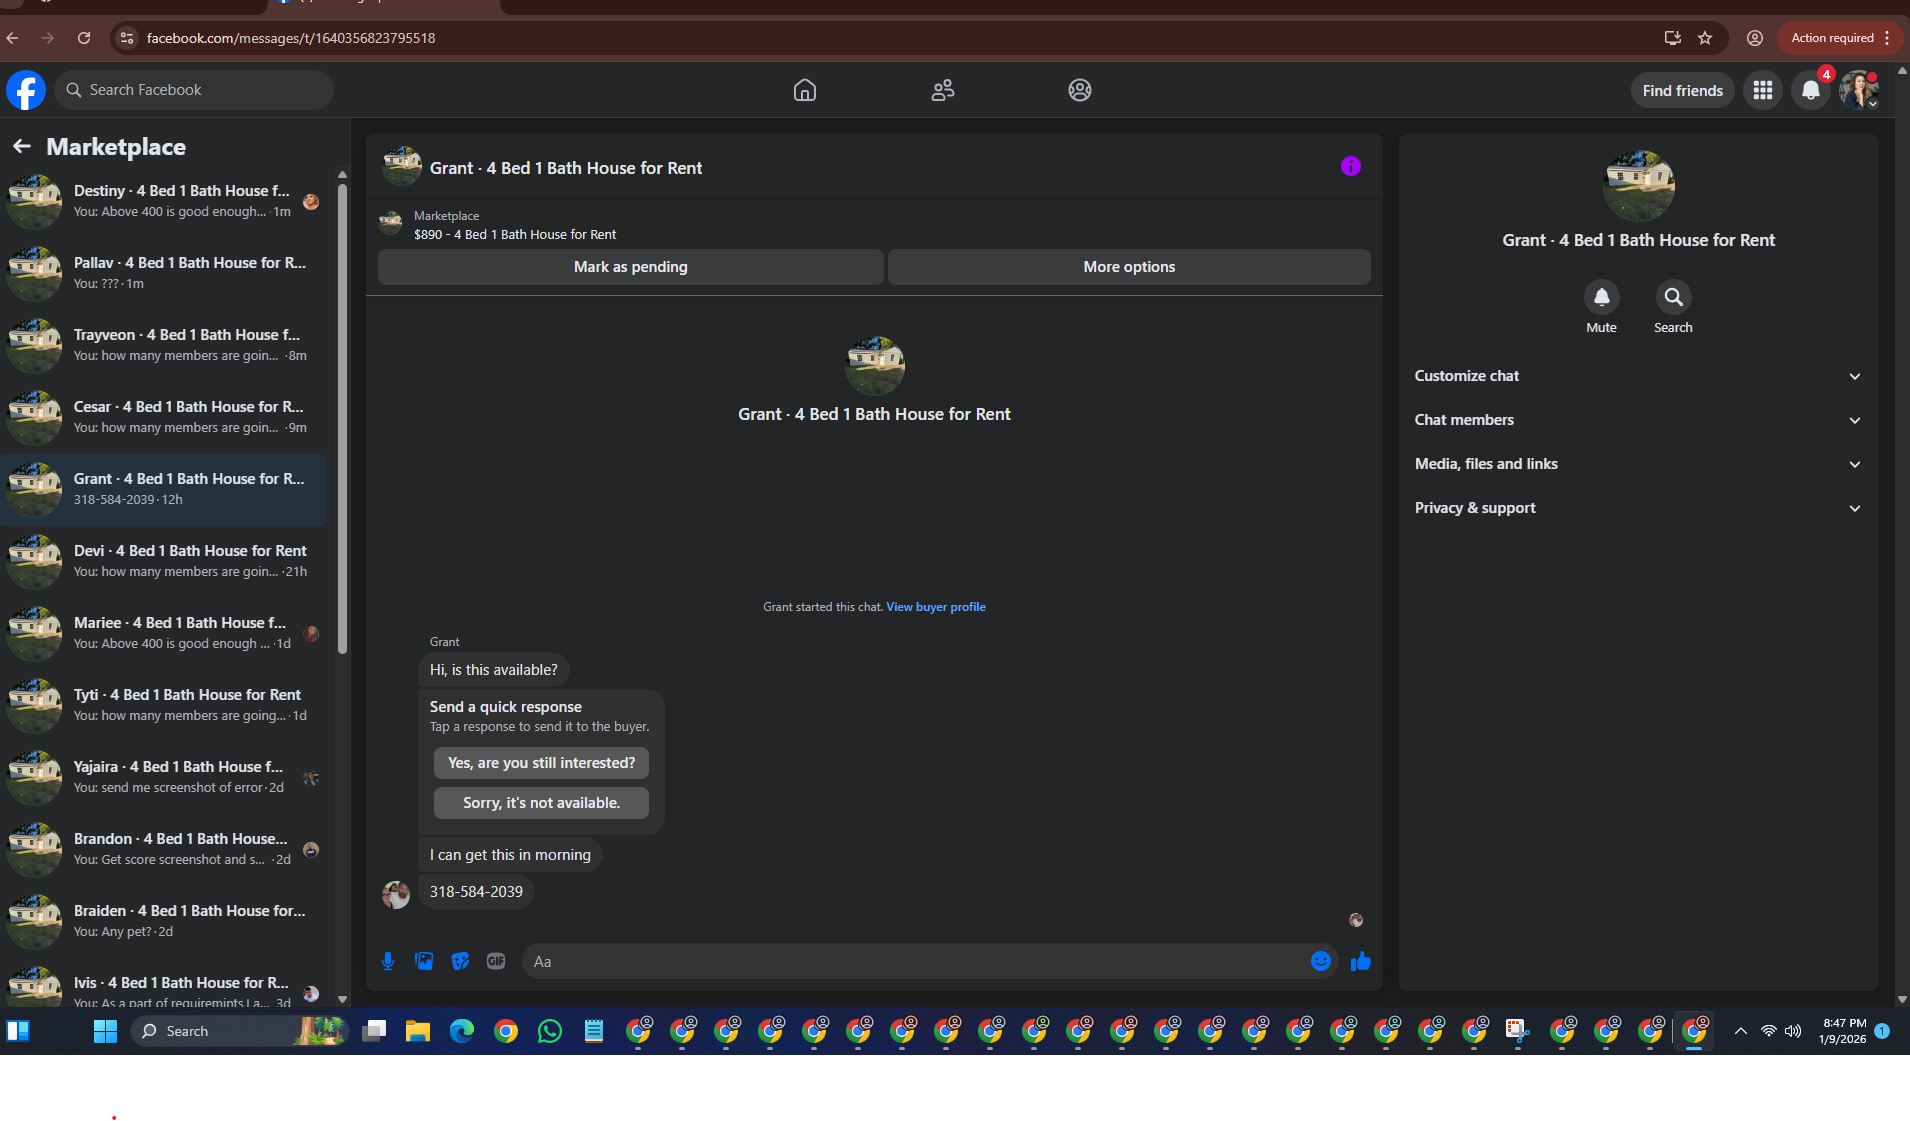This screenshot has width=1910, height=1121.
Task: Open Trayveon conversation in list
Action: [164, 345]
